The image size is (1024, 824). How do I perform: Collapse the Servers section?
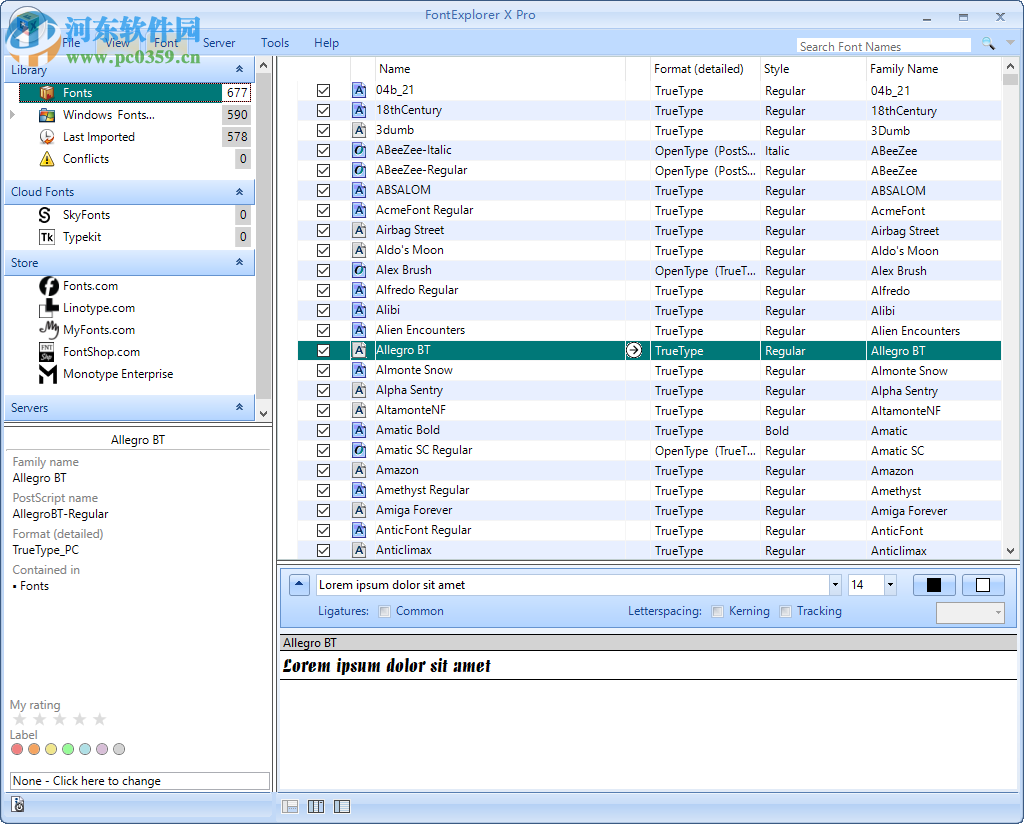pyautogui.click(x=240, y=407)
